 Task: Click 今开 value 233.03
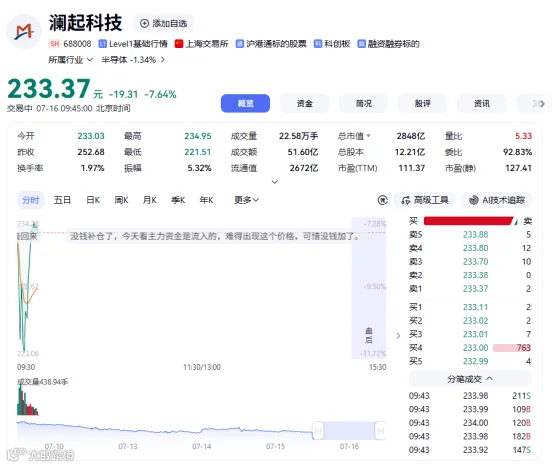point(91,136)
